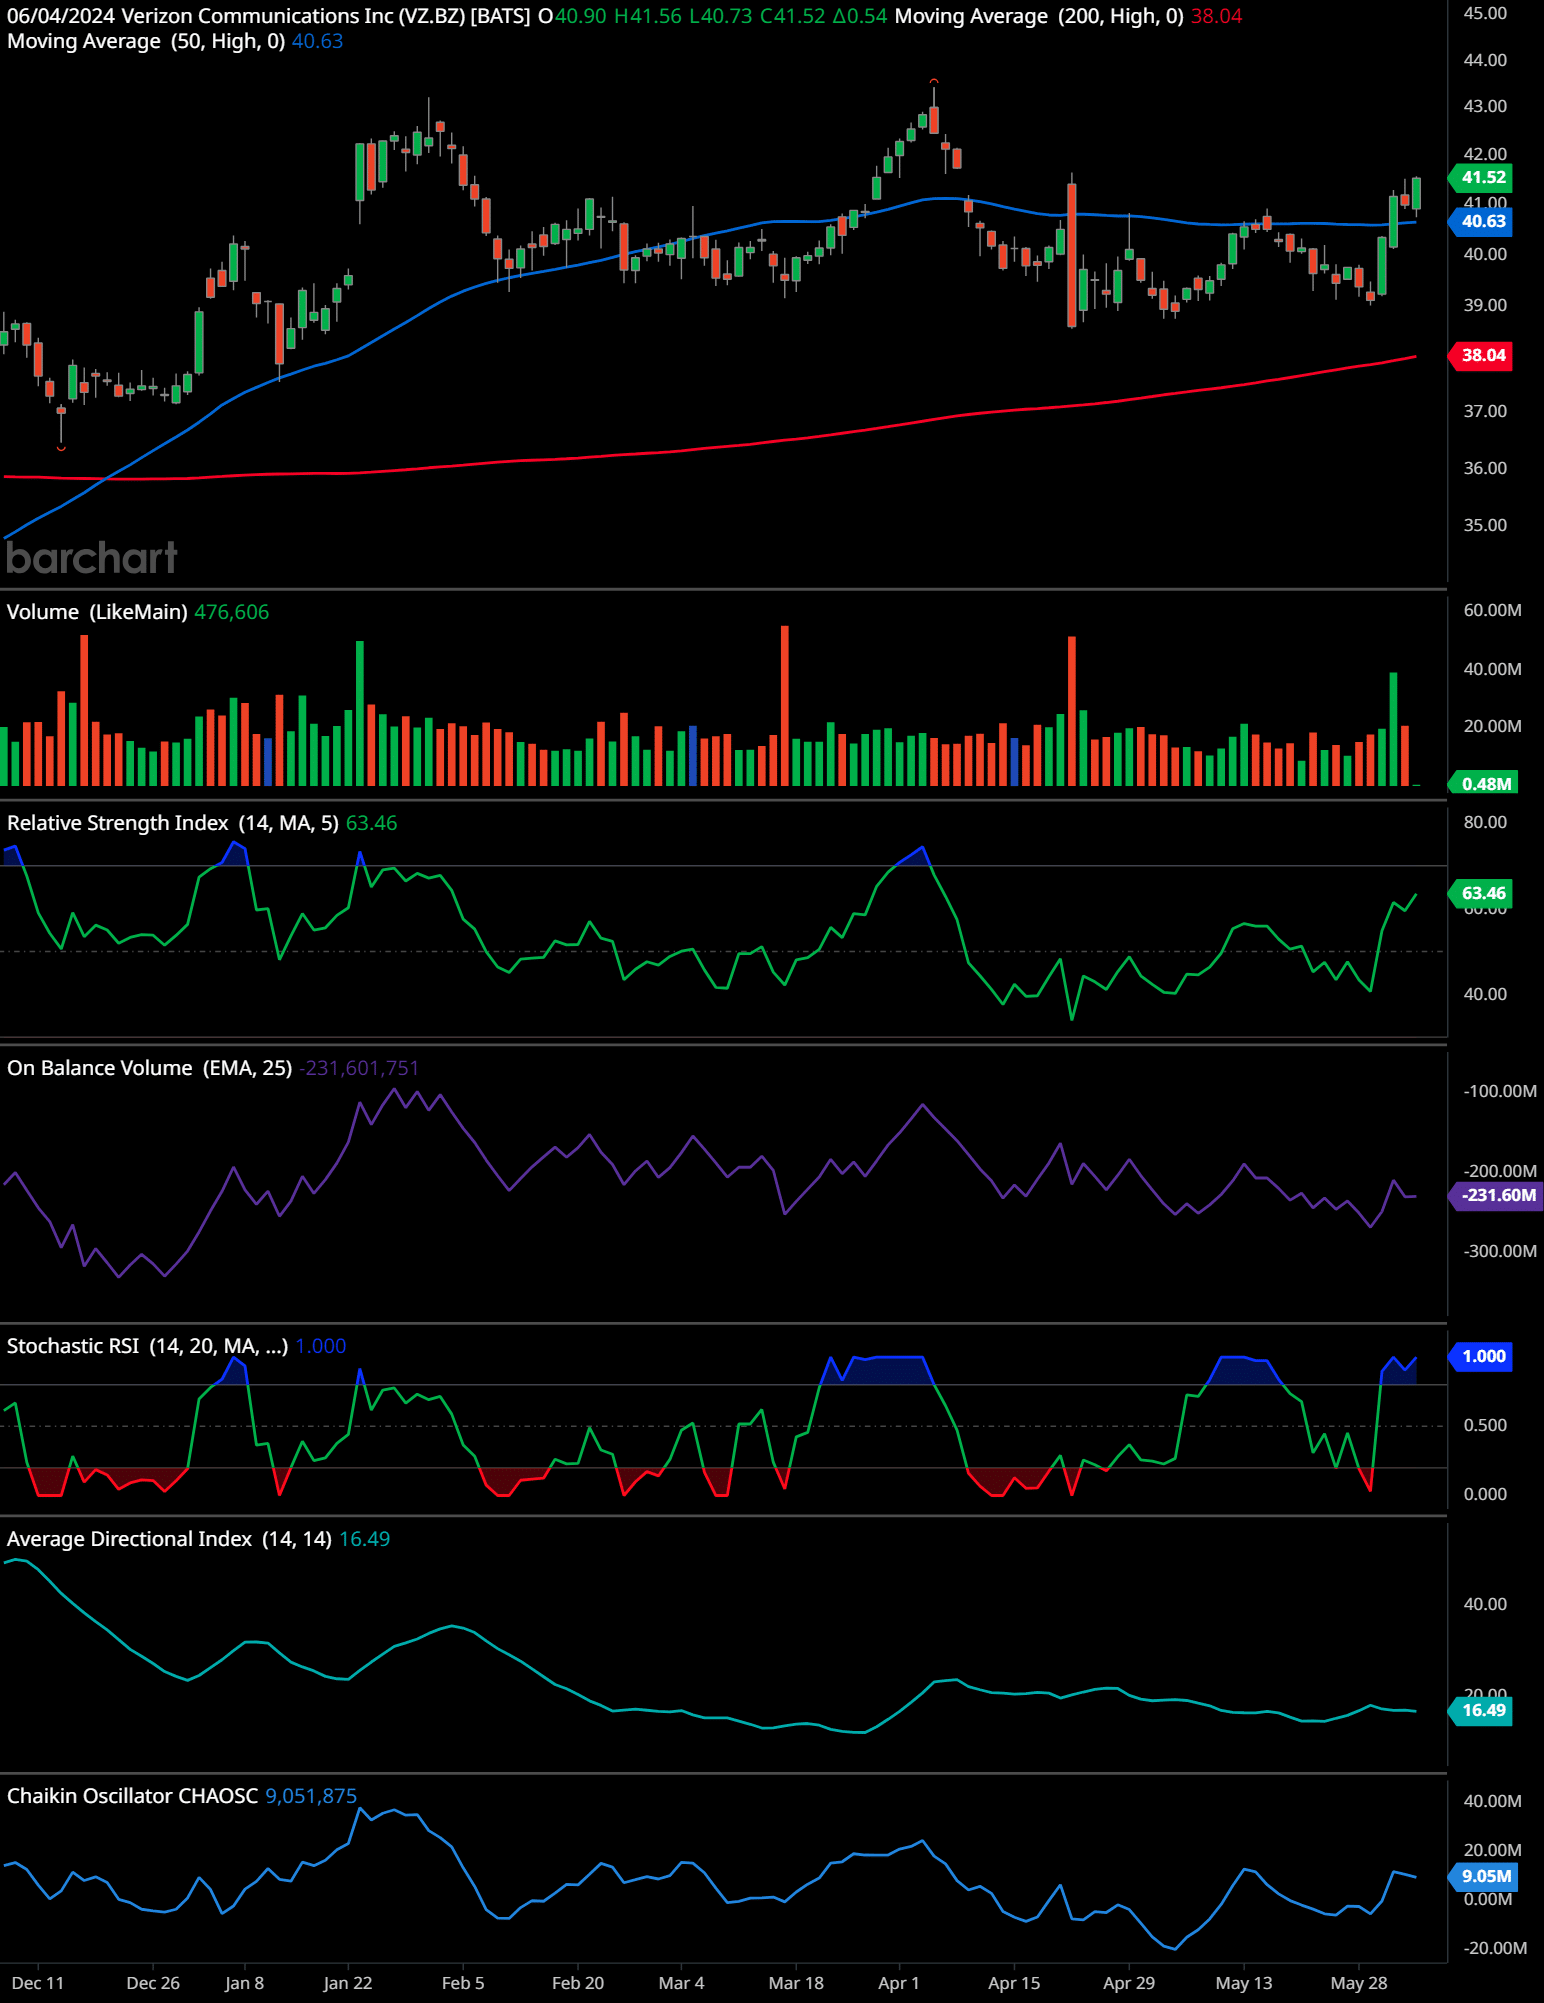
Task: Click the 80.00 RSI axis label
Action: pos(1485,822)
